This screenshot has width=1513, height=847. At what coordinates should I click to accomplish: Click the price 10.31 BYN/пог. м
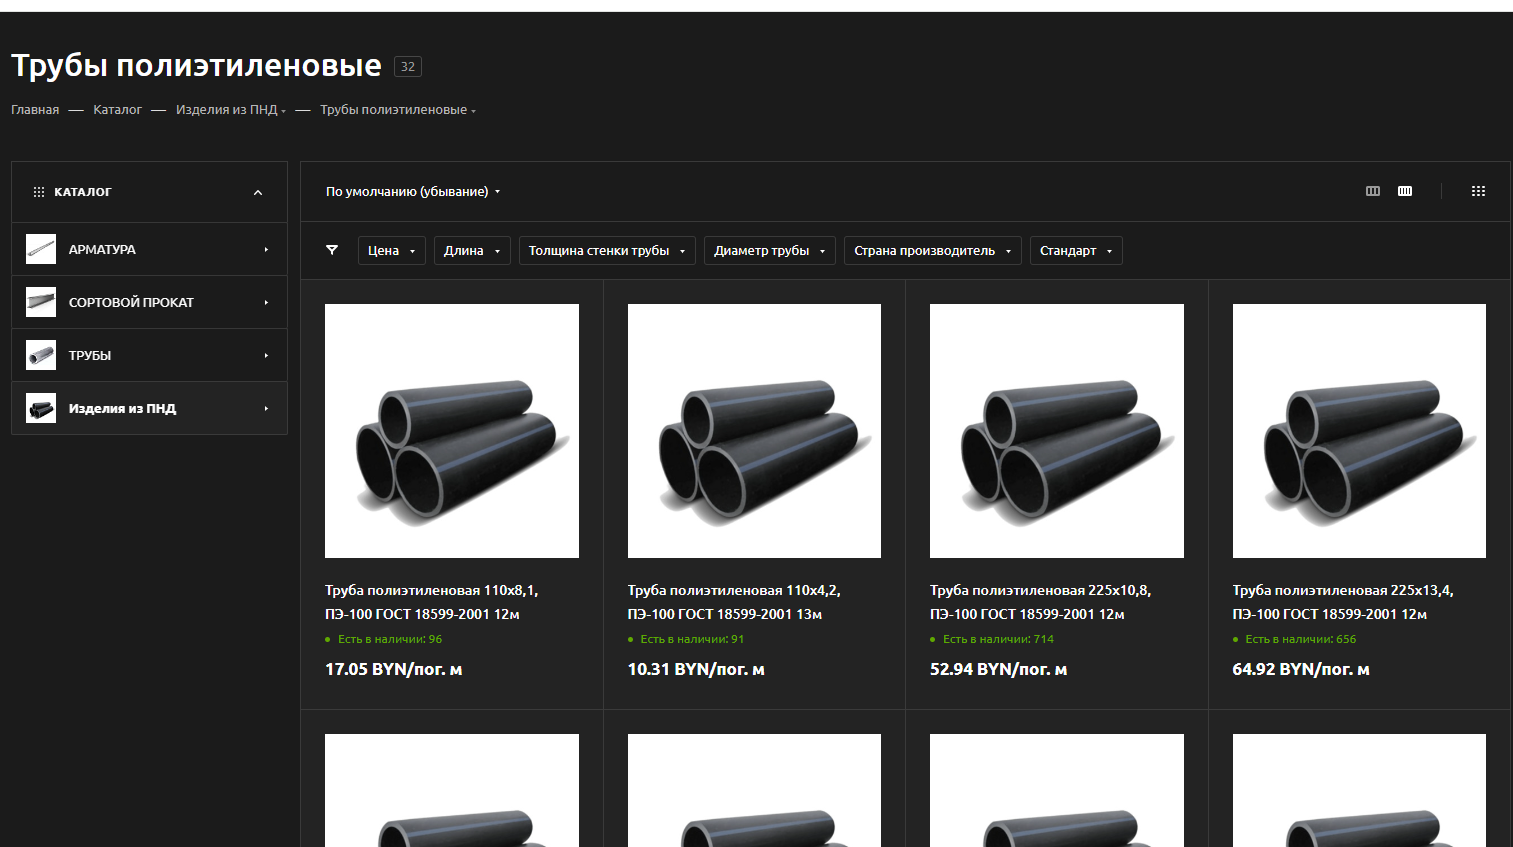pos(696,669)
